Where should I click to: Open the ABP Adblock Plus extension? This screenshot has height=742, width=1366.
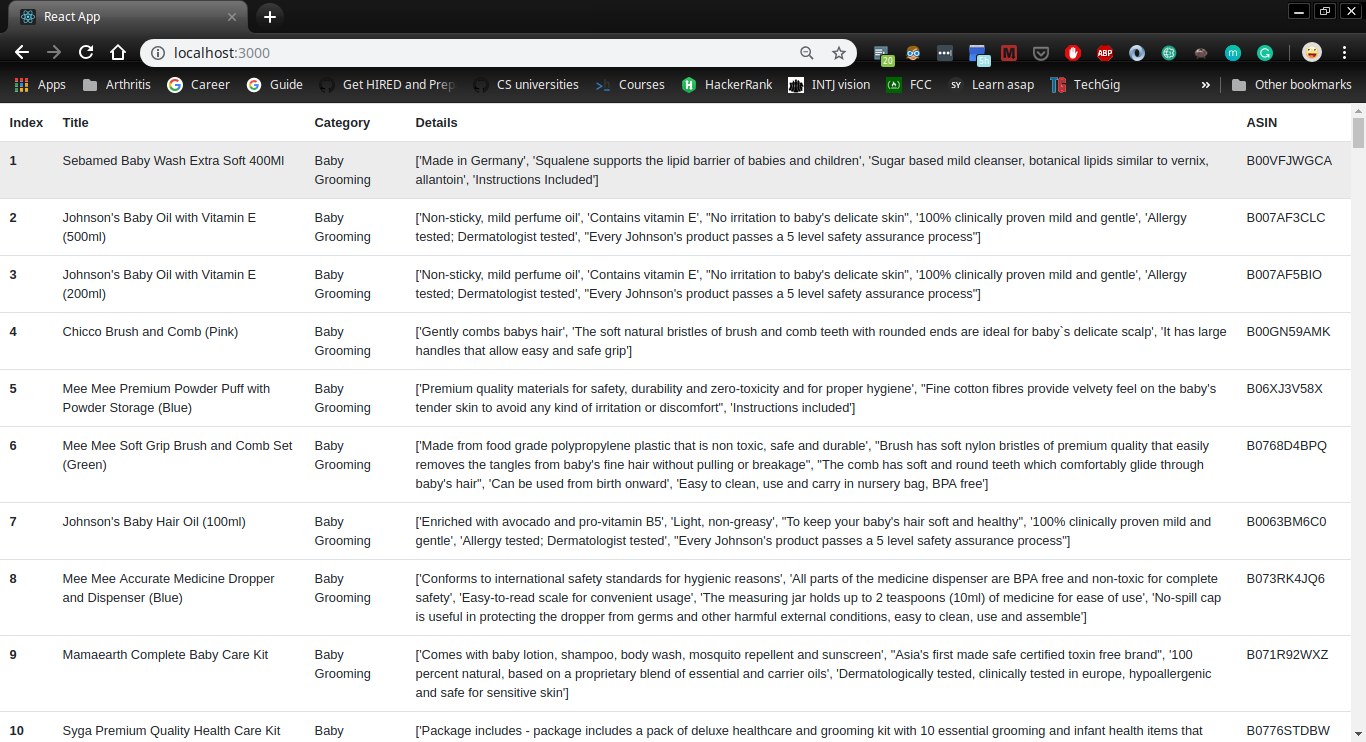(x=1105, y=53)
